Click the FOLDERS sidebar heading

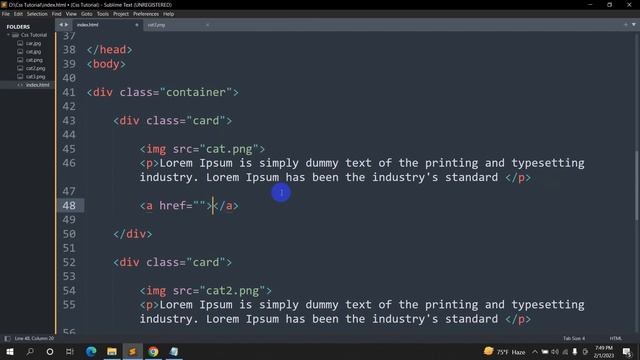point(18,27)
